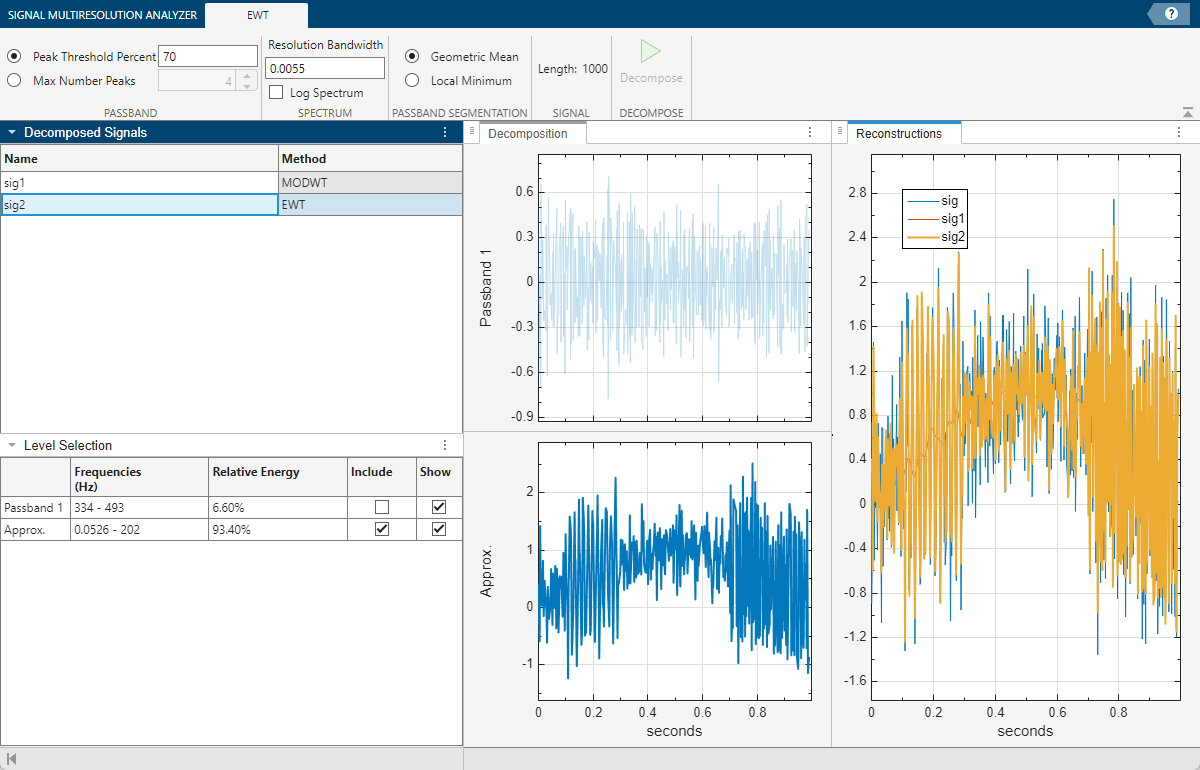Open Level Selection panel options ellipsis menu
The image size is (1200, 770).
446,445
